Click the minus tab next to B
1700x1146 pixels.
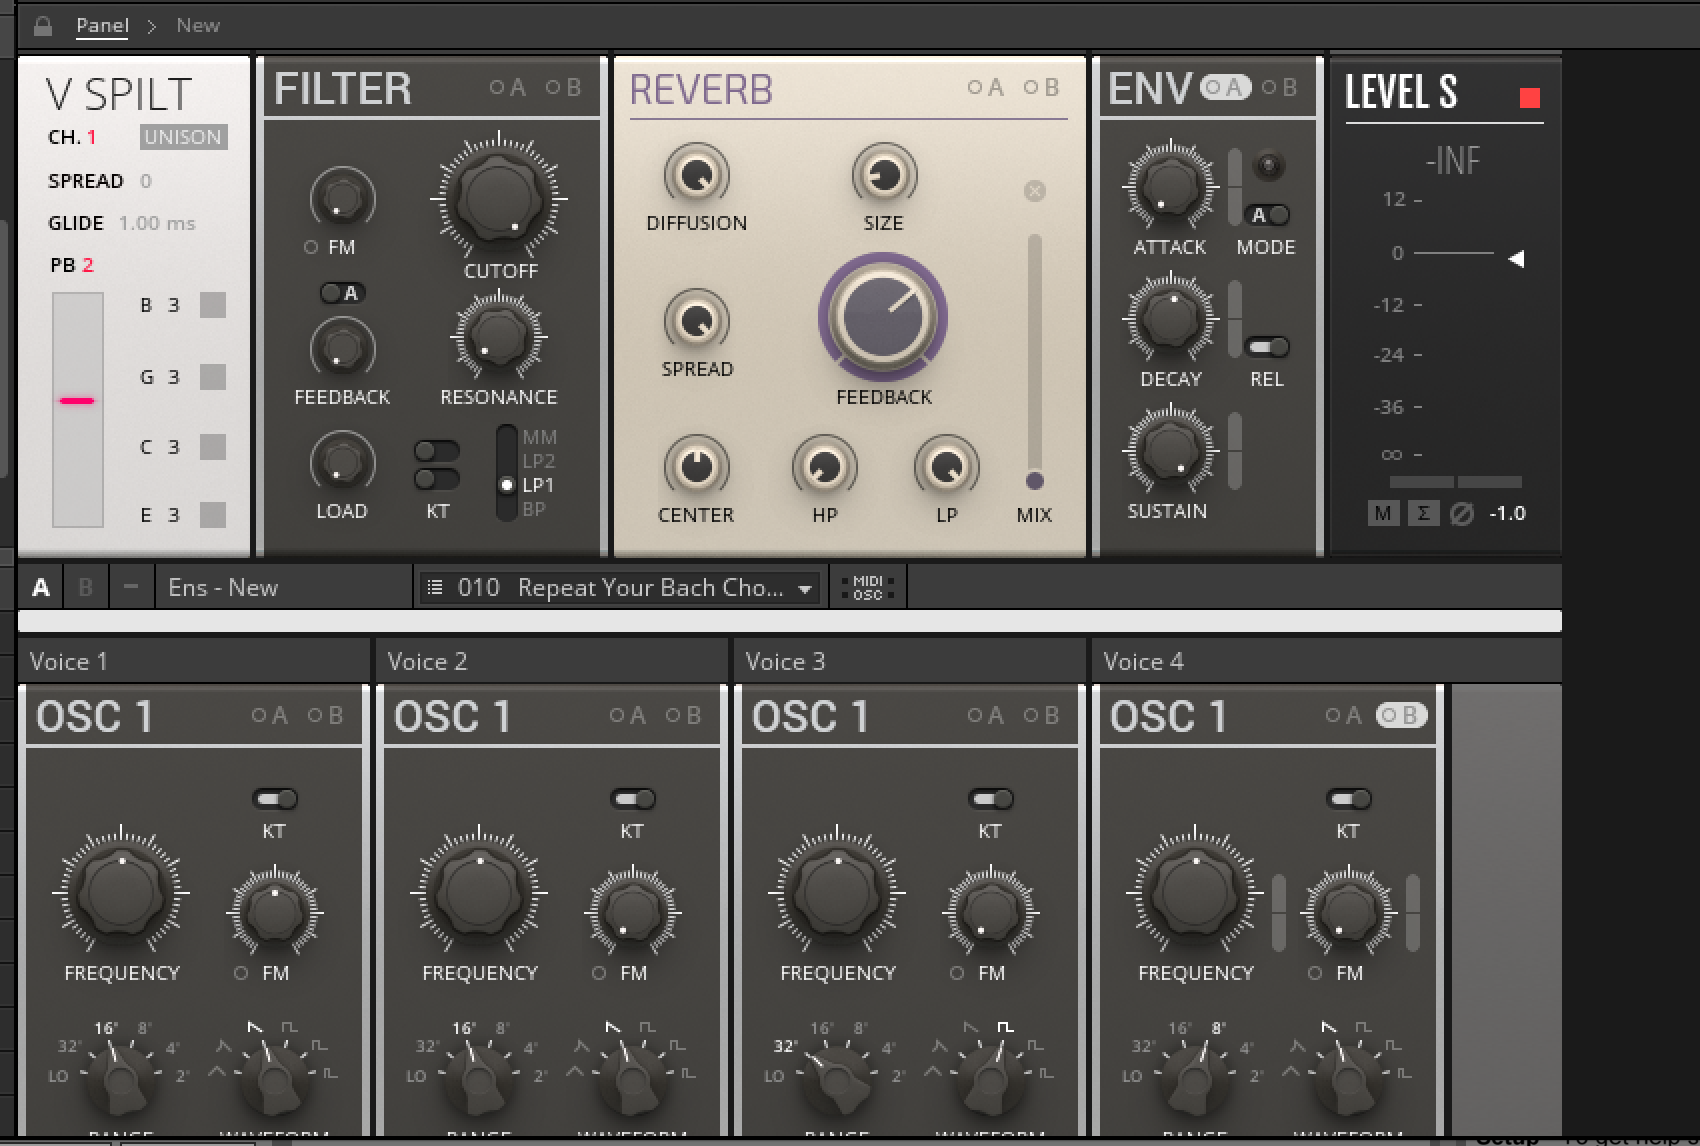coord(130,587)
